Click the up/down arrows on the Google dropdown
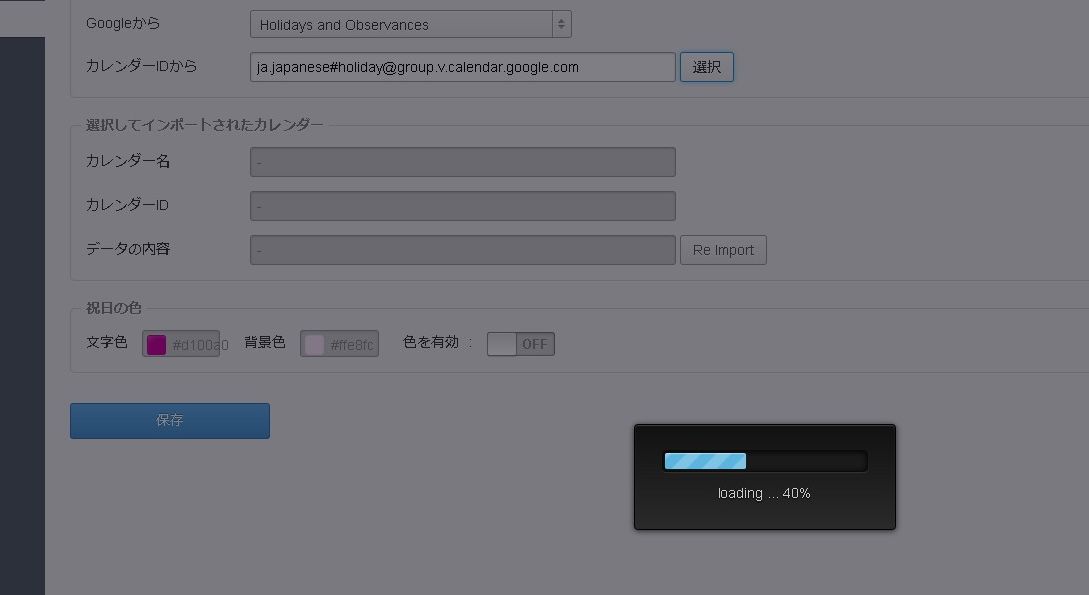 pos(561,23)
